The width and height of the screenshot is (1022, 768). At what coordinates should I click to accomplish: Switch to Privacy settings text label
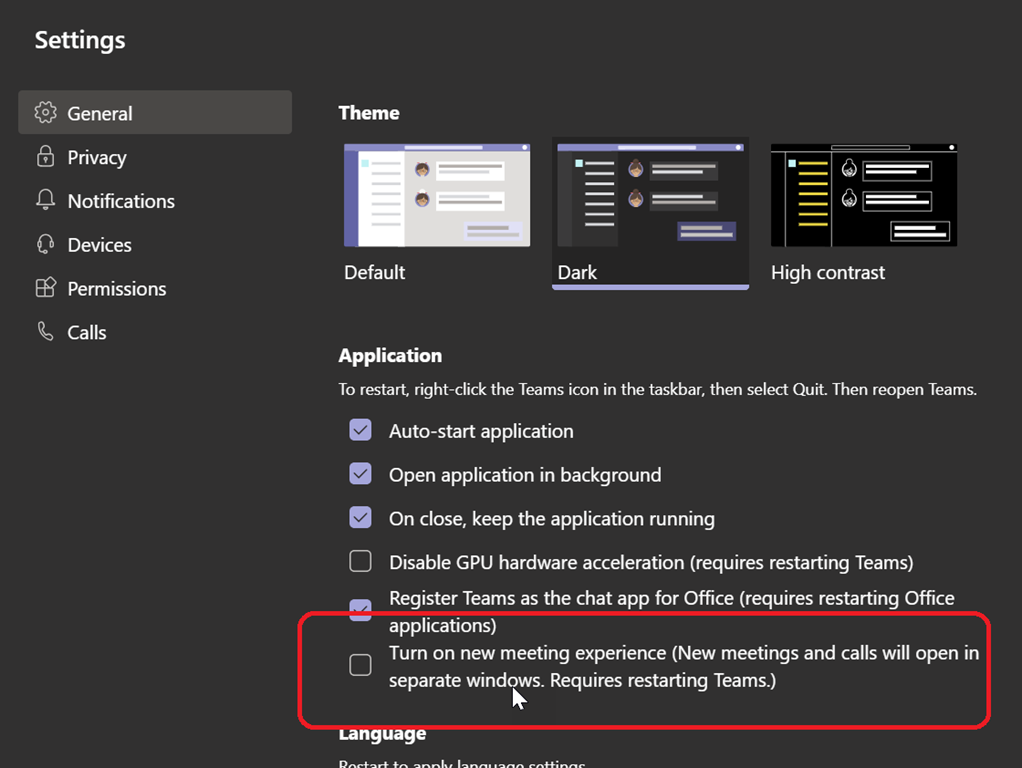(x=96, y=157)
